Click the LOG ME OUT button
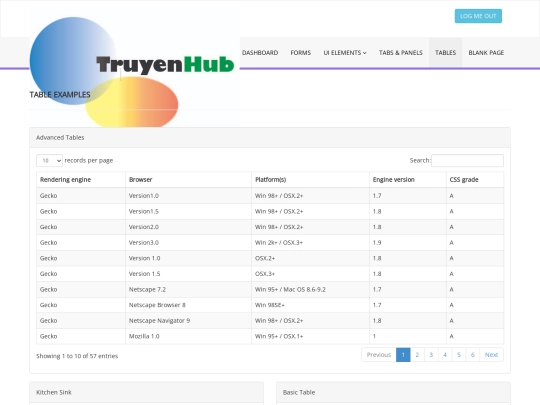 tap(478, 16)
